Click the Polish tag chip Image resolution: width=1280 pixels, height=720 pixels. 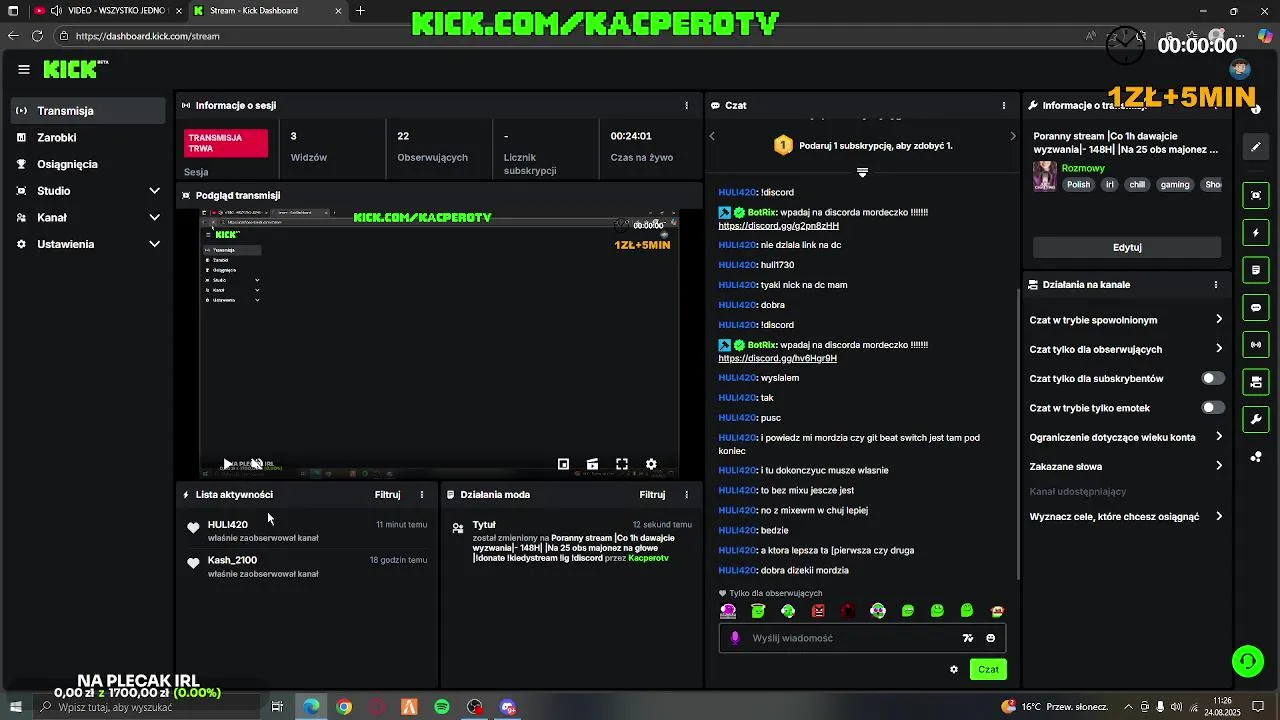click(1078, 185)
